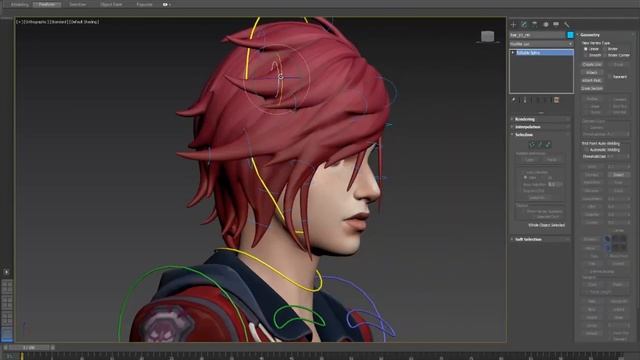Image resolution: width=640 pixels, height=360 pixels.
Task: Click Configure Modifier Sets icon
Action: (556, 100)
